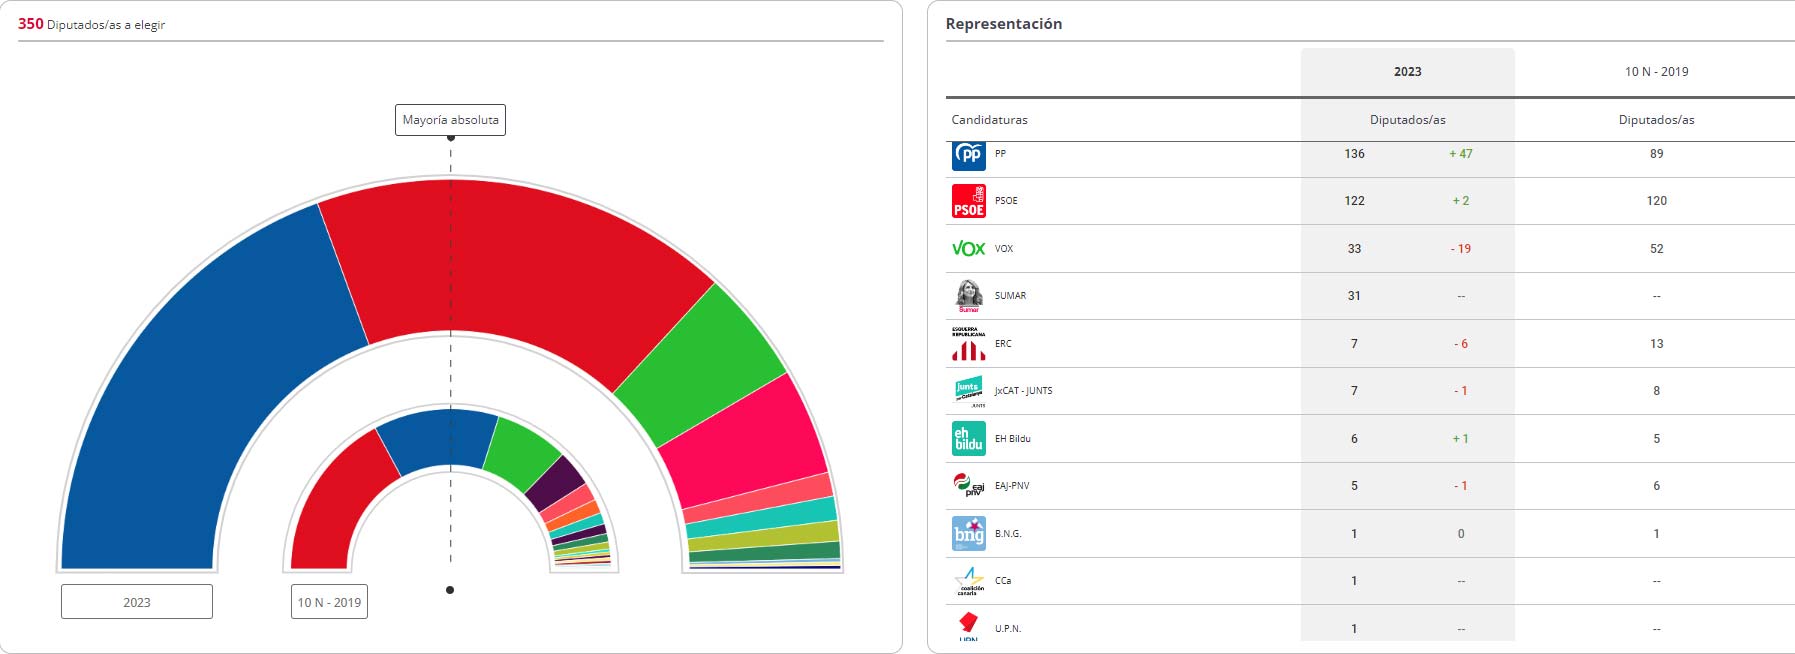Select the 2023 column header

1407,72
